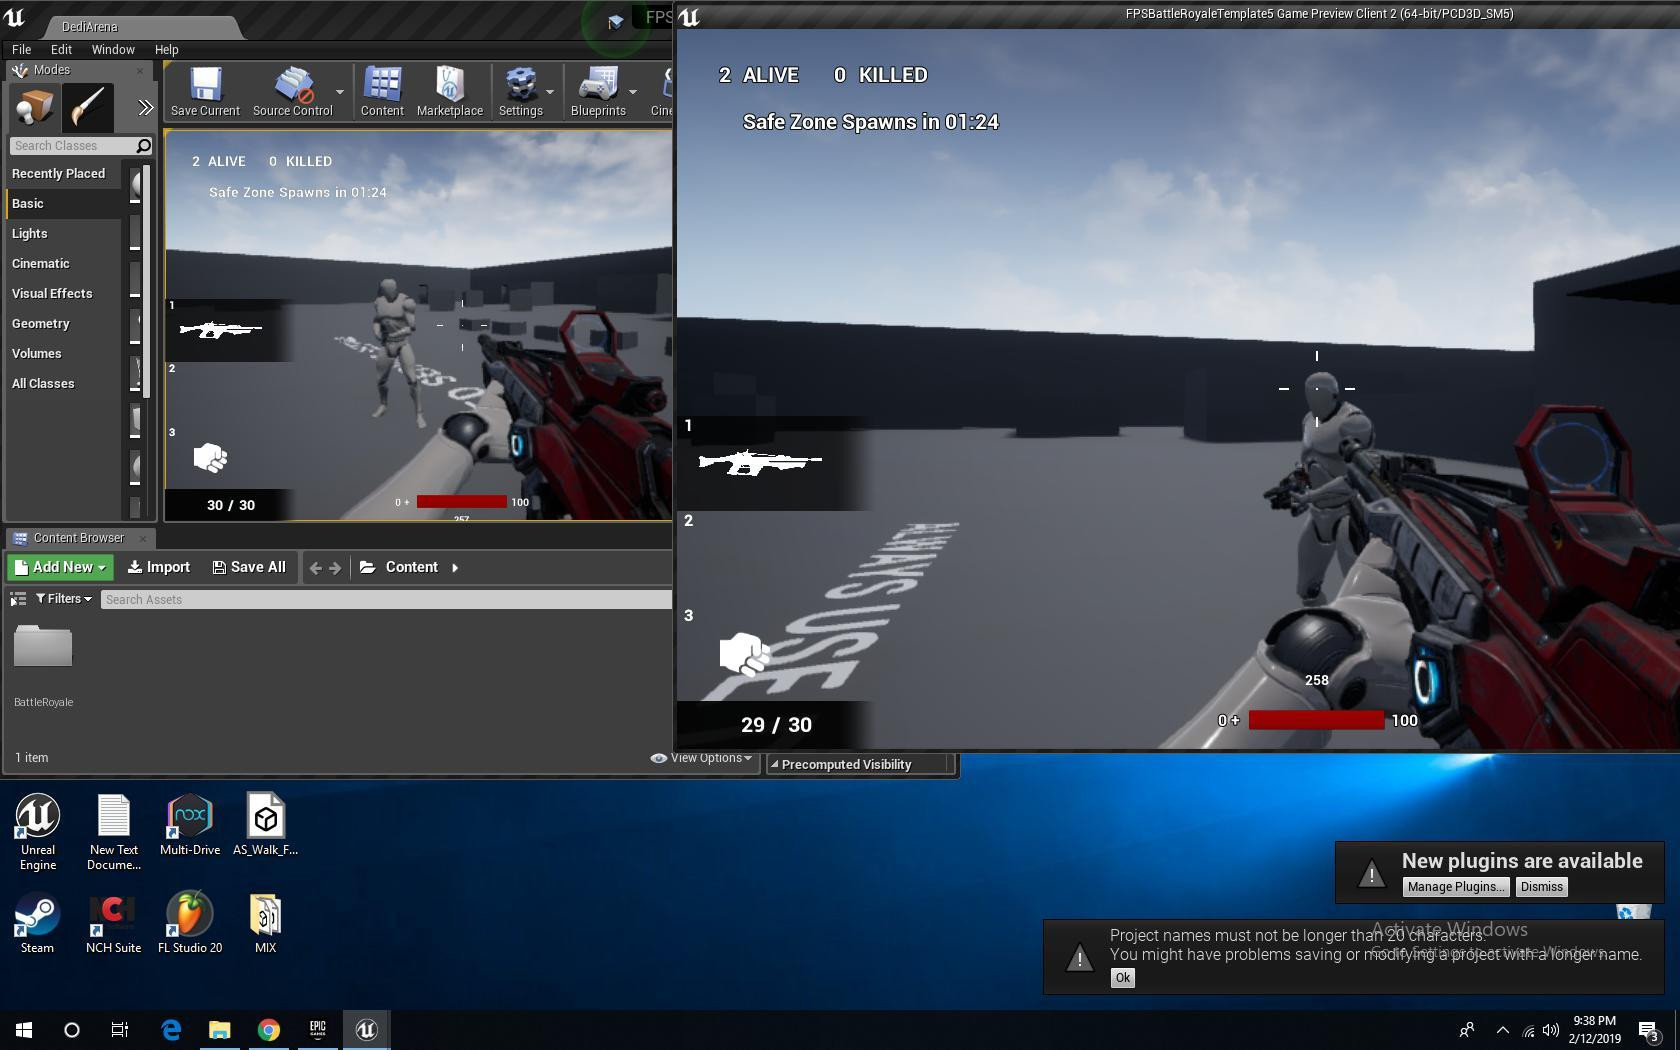This screenshot has width=1680, height=1050.
Task: Toggle the Content Browser sources panel
Action: [18, 599]
